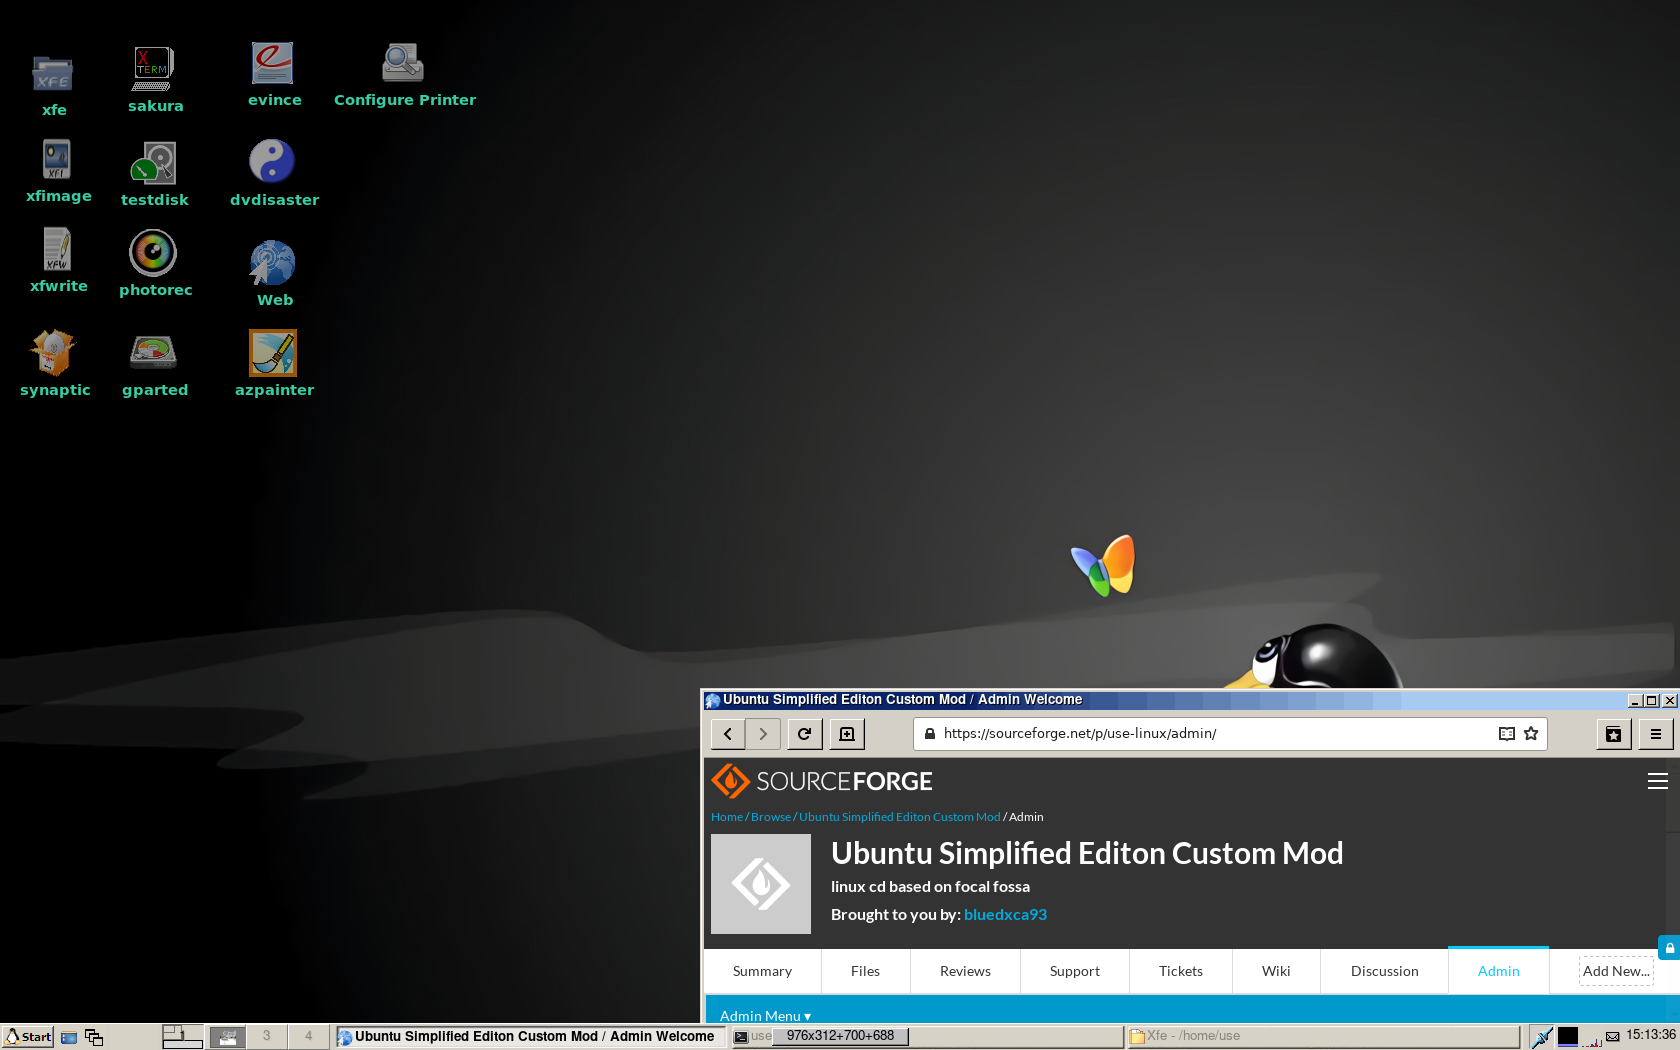
Task: Click the project default logo thumbnail
Action: tap(761, 884)
